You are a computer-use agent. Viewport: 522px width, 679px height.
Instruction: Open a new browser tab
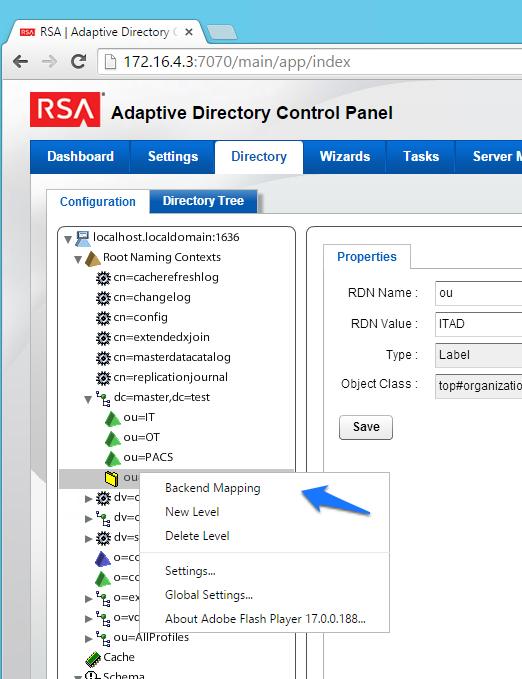[x=222, y=32]
